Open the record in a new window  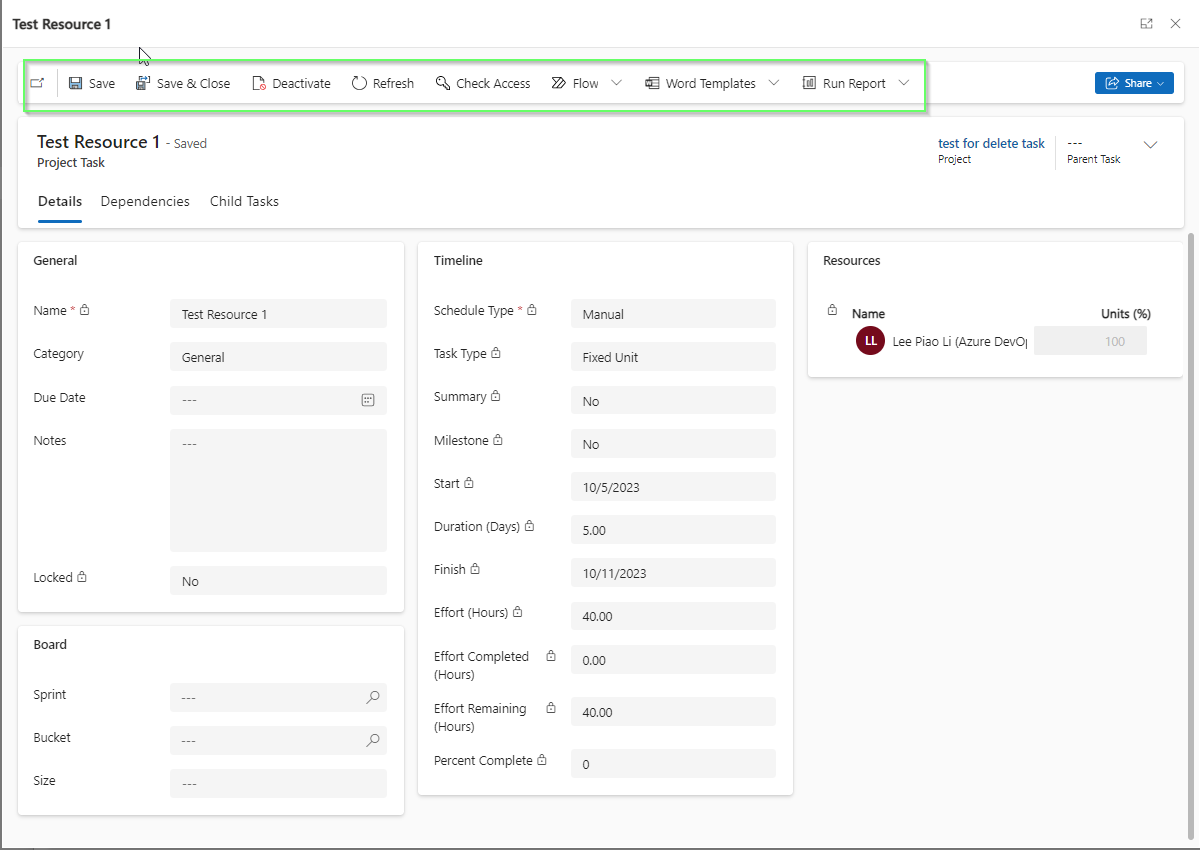[x=37, y=84]
